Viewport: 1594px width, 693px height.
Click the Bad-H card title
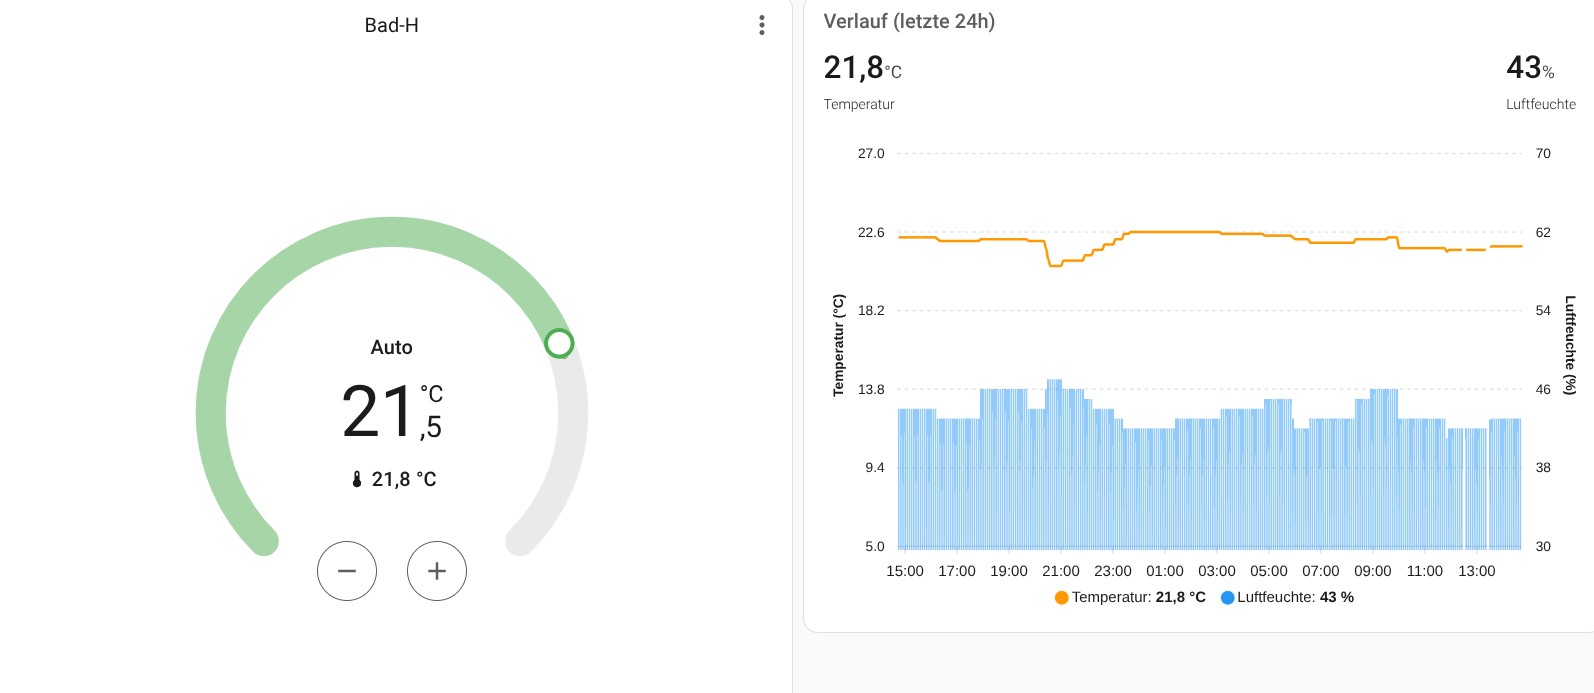tap(391, 25)
